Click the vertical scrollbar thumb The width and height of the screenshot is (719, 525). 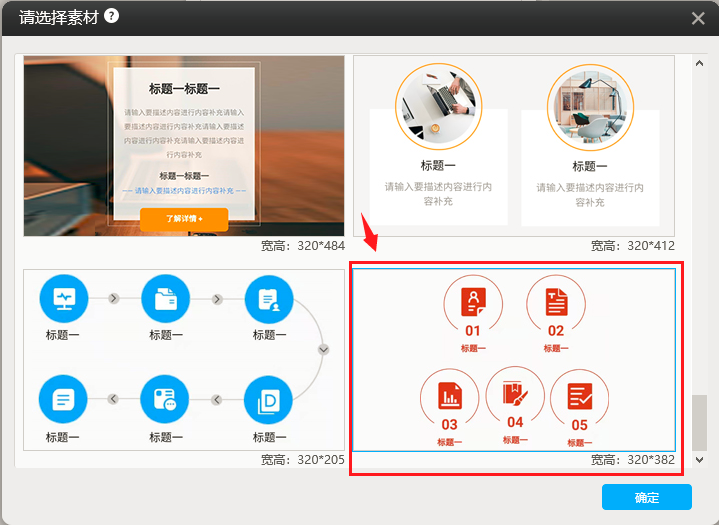(x=699, y=423)
